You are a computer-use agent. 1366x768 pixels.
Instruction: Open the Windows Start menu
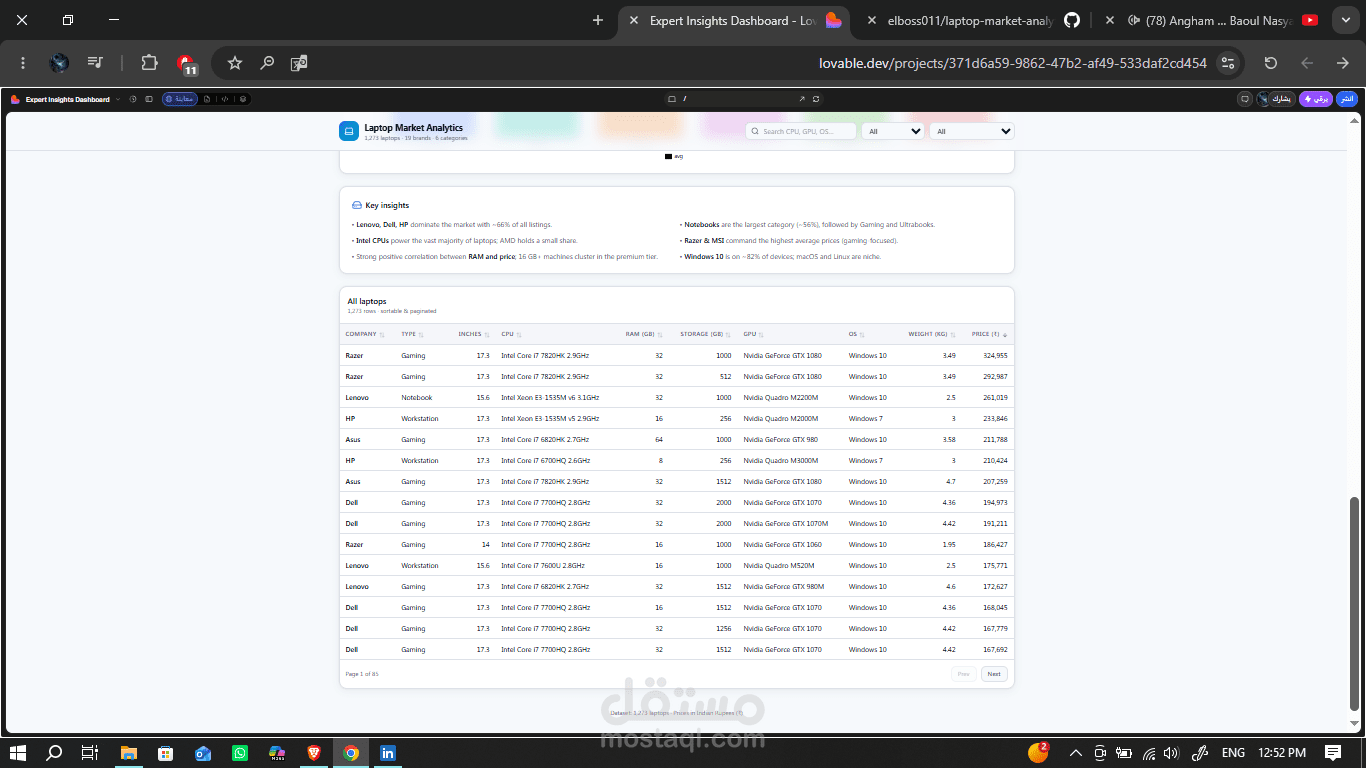(x=17, y=752)
